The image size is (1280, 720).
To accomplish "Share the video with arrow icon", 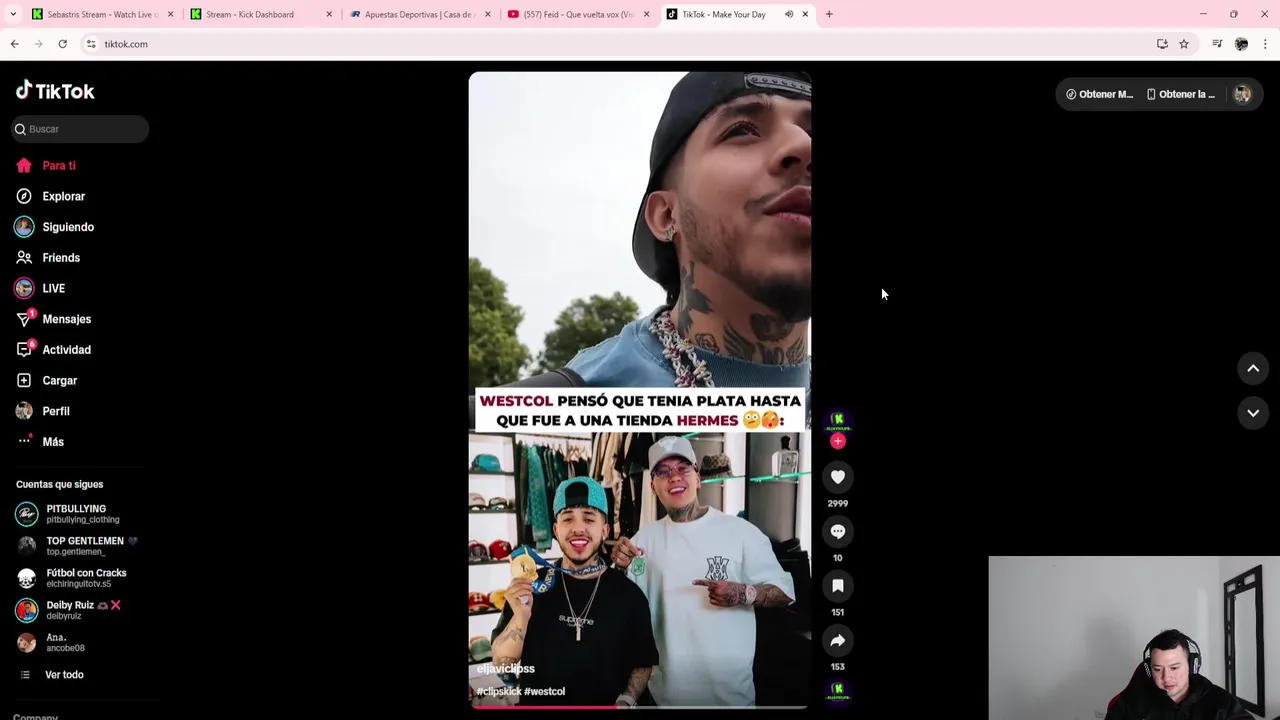I will point(838,640).
